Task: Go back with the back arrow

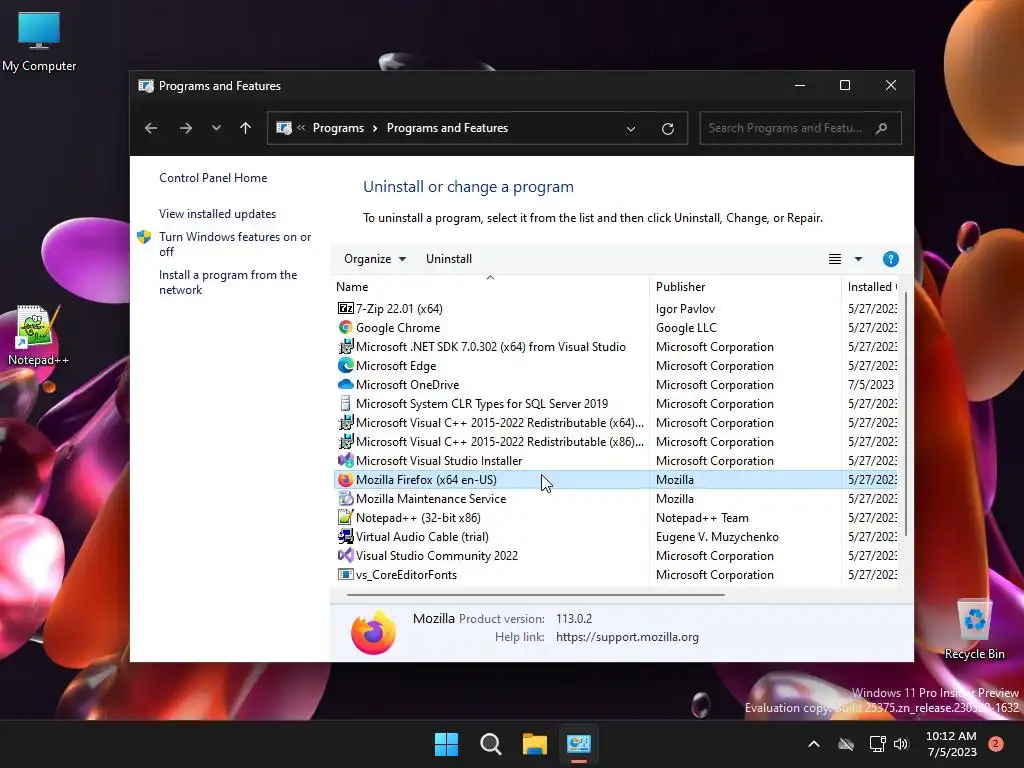Action: point(151,128)
